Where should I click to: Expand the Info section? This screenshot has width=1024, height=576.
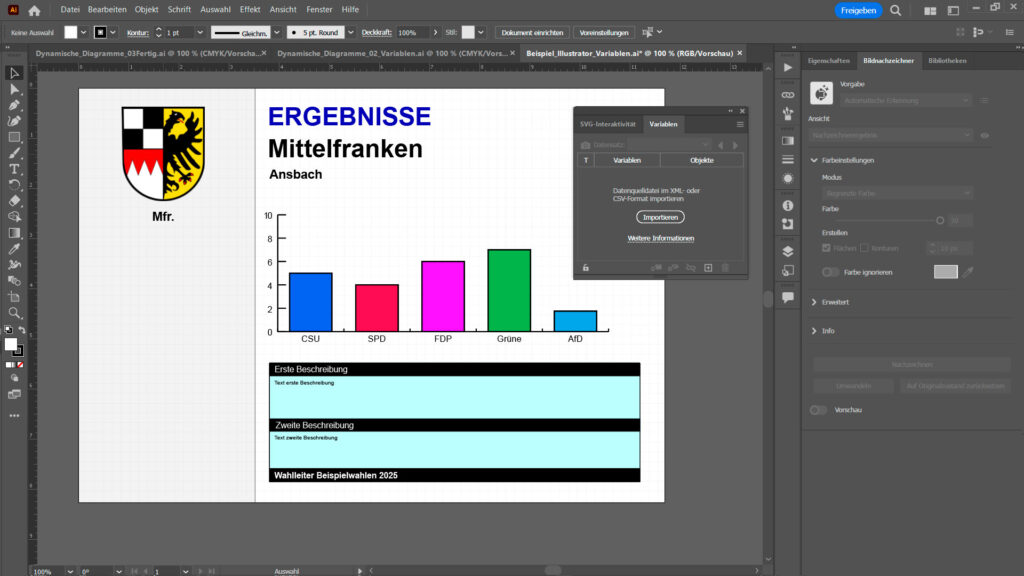click(x=814, y=331)
